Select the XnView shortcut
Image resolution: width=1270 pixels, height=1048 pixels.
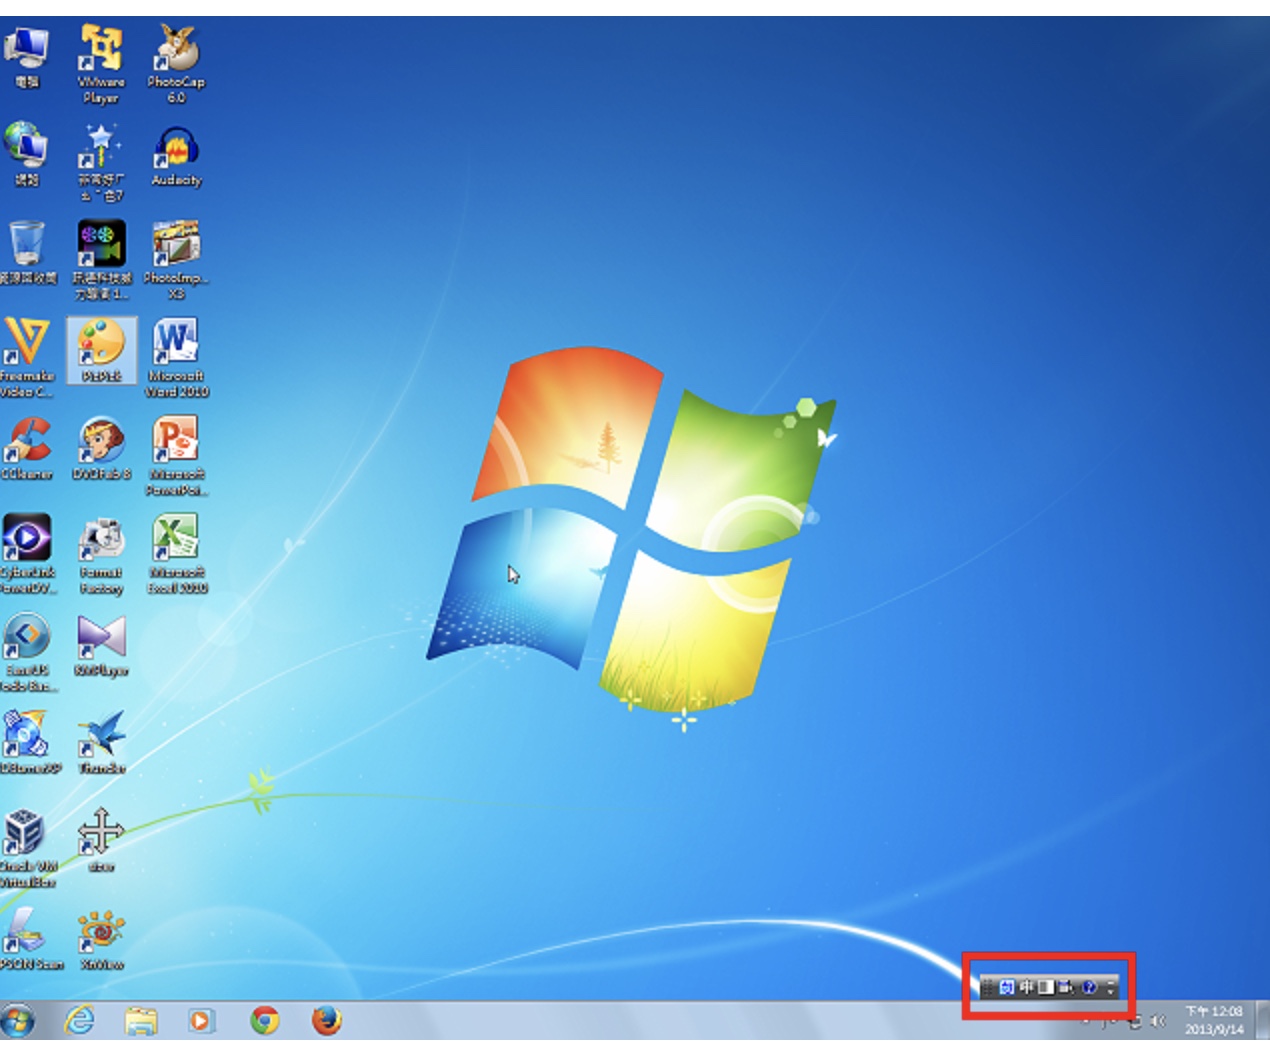click(101, 938)
